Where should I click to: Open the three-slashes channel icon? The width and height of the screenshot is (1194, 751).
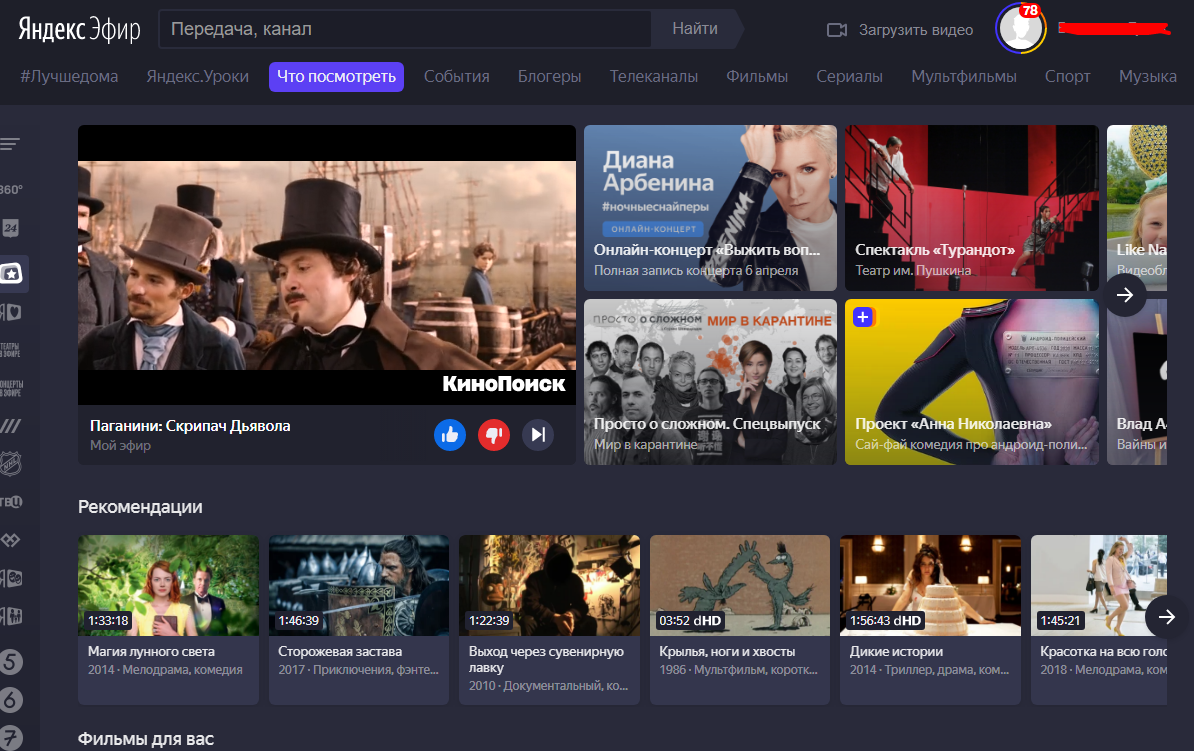coord(11,426)
